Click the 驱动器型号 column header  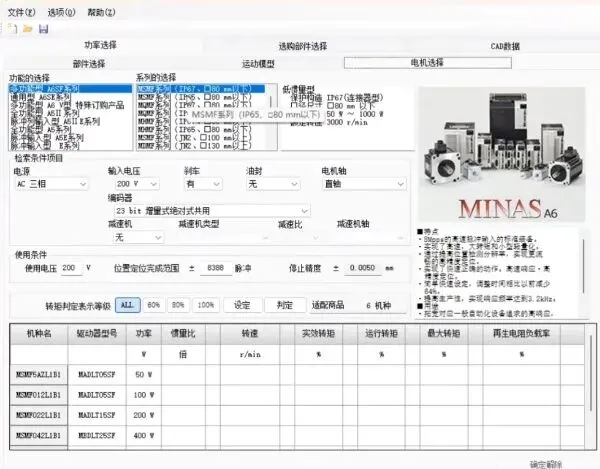[x=97, y=334]
